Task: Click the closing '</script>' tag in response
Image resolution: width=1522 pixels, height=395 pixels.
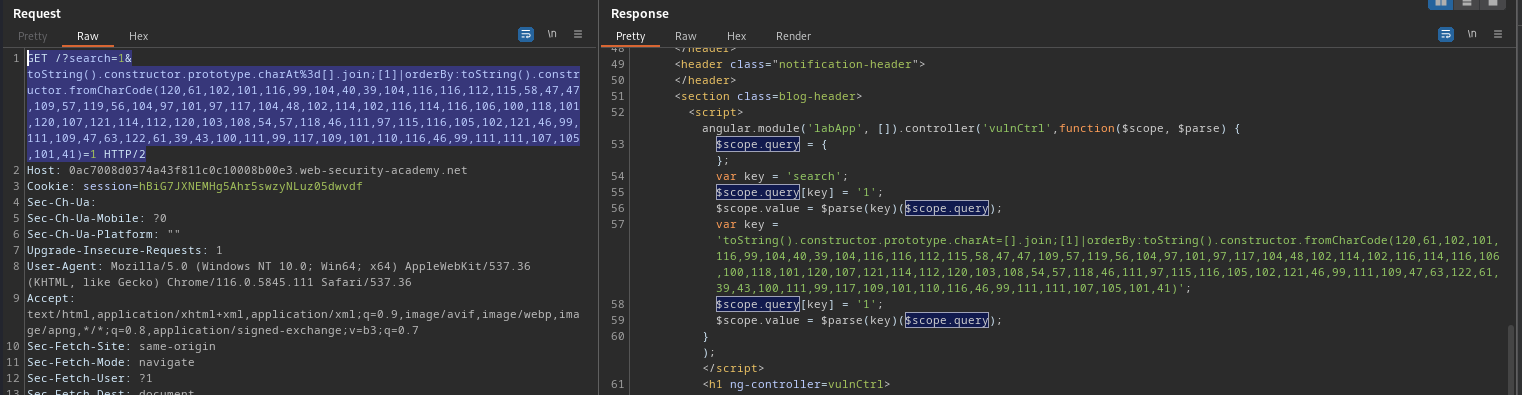Action: click(x=732, y=368)
